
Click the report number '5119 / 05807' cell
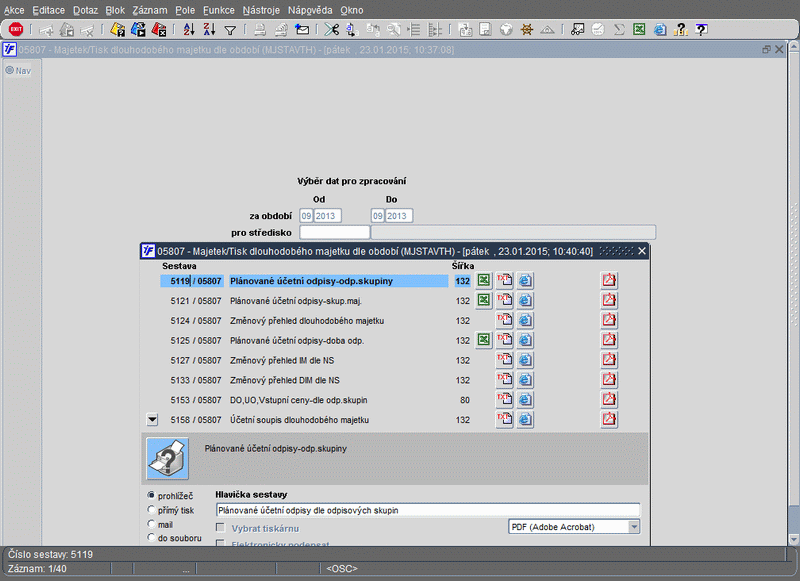click(192, 281)
